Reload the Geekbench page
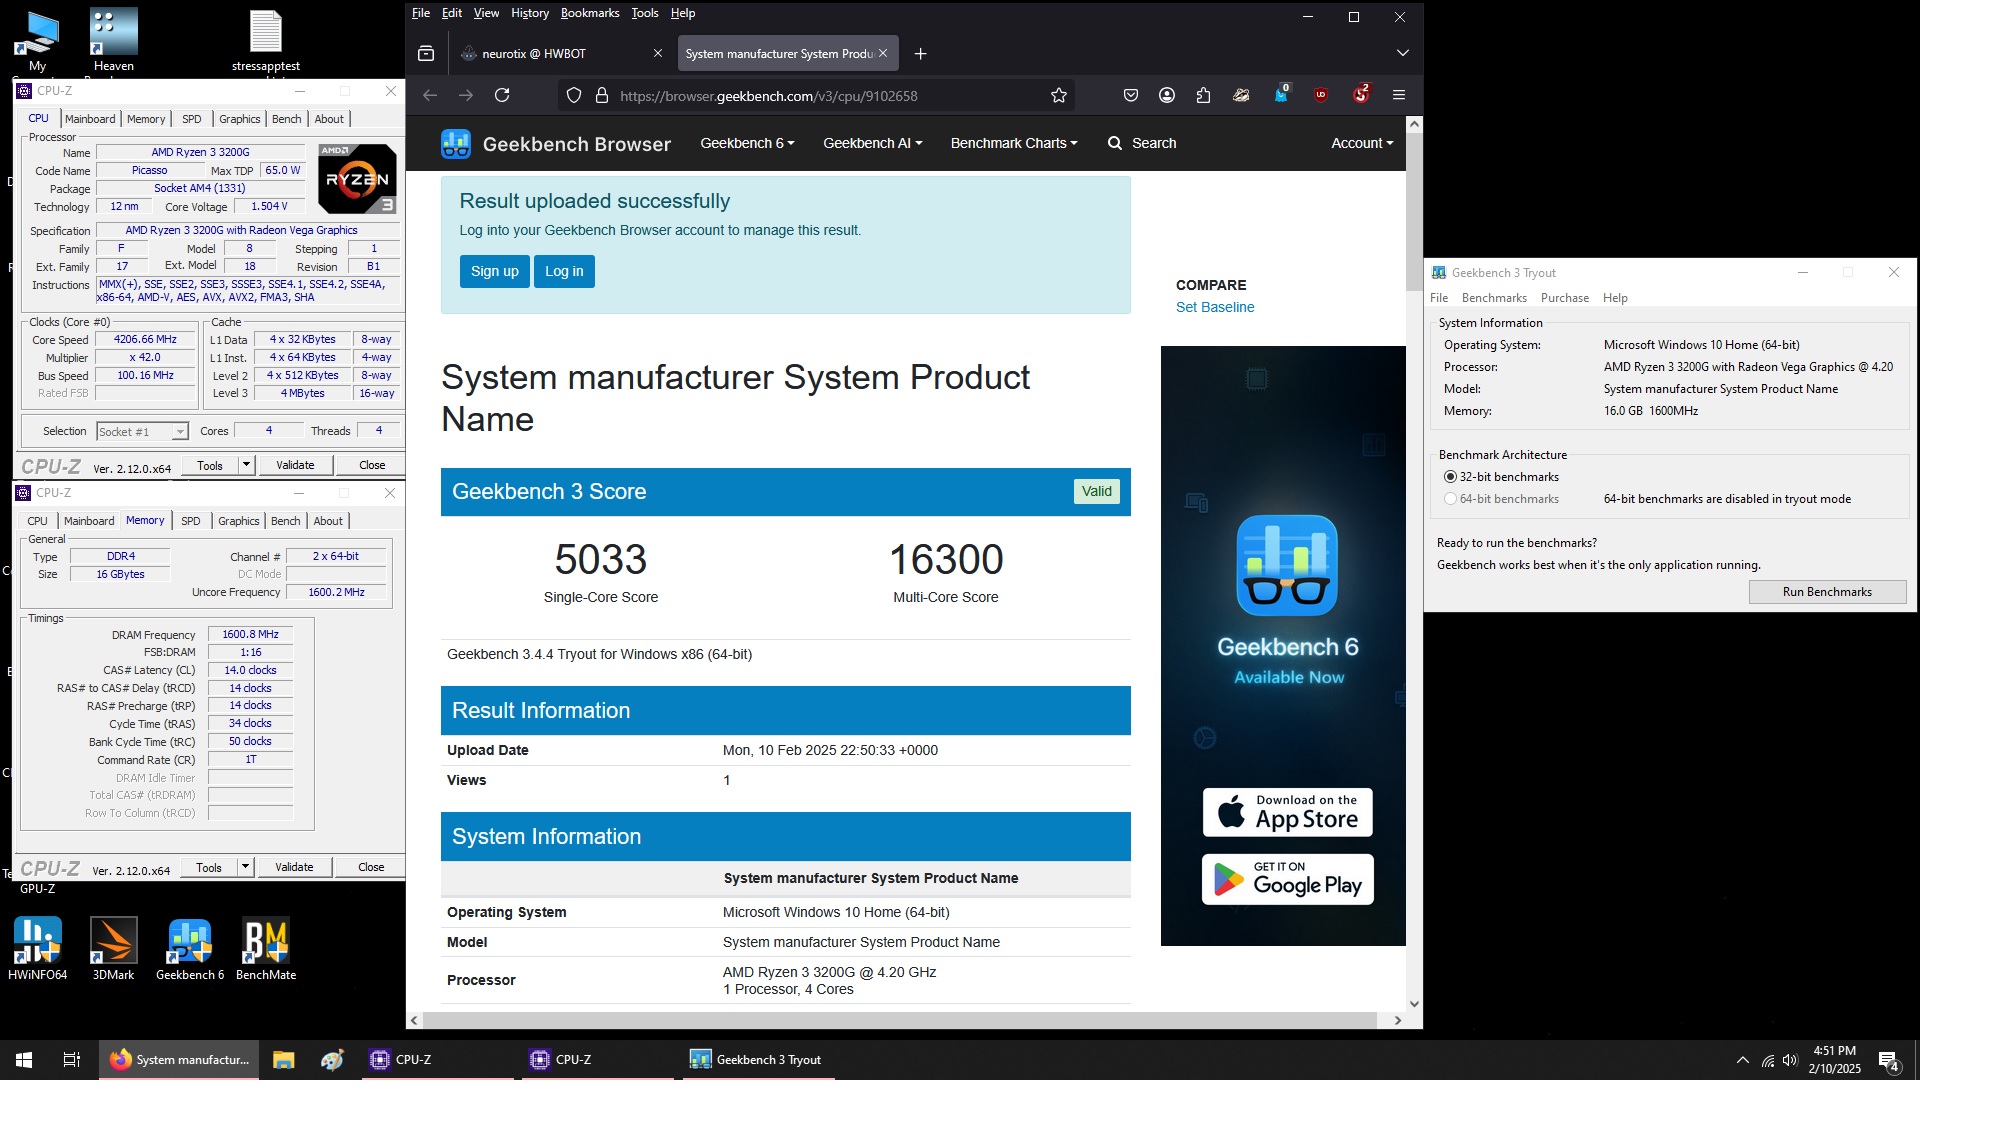The height and width of the screenshot is (1125, 2000). click(502, 95)
